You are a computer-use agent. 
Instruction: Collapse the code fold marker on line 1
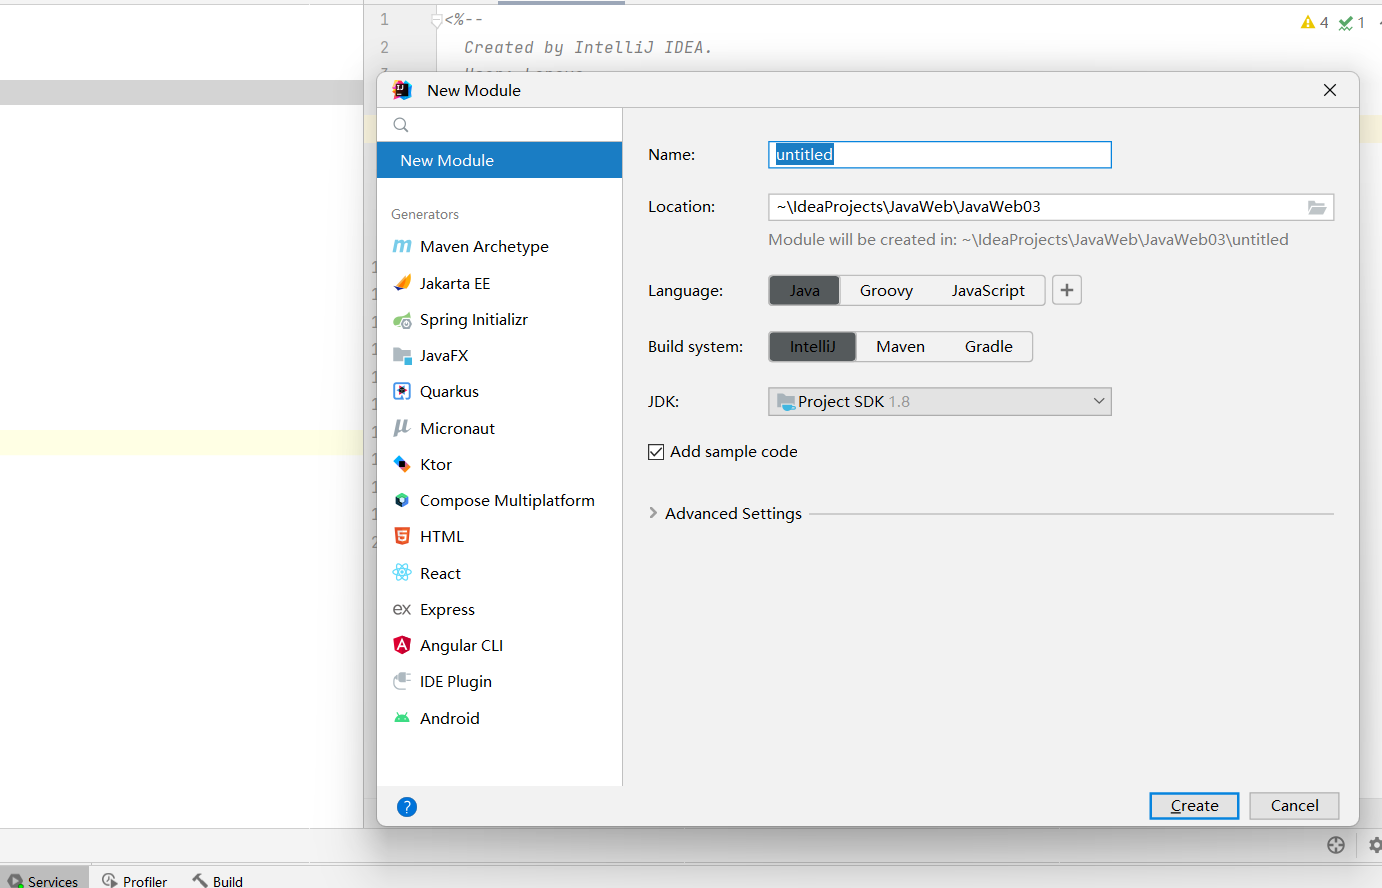pos(437,20)
